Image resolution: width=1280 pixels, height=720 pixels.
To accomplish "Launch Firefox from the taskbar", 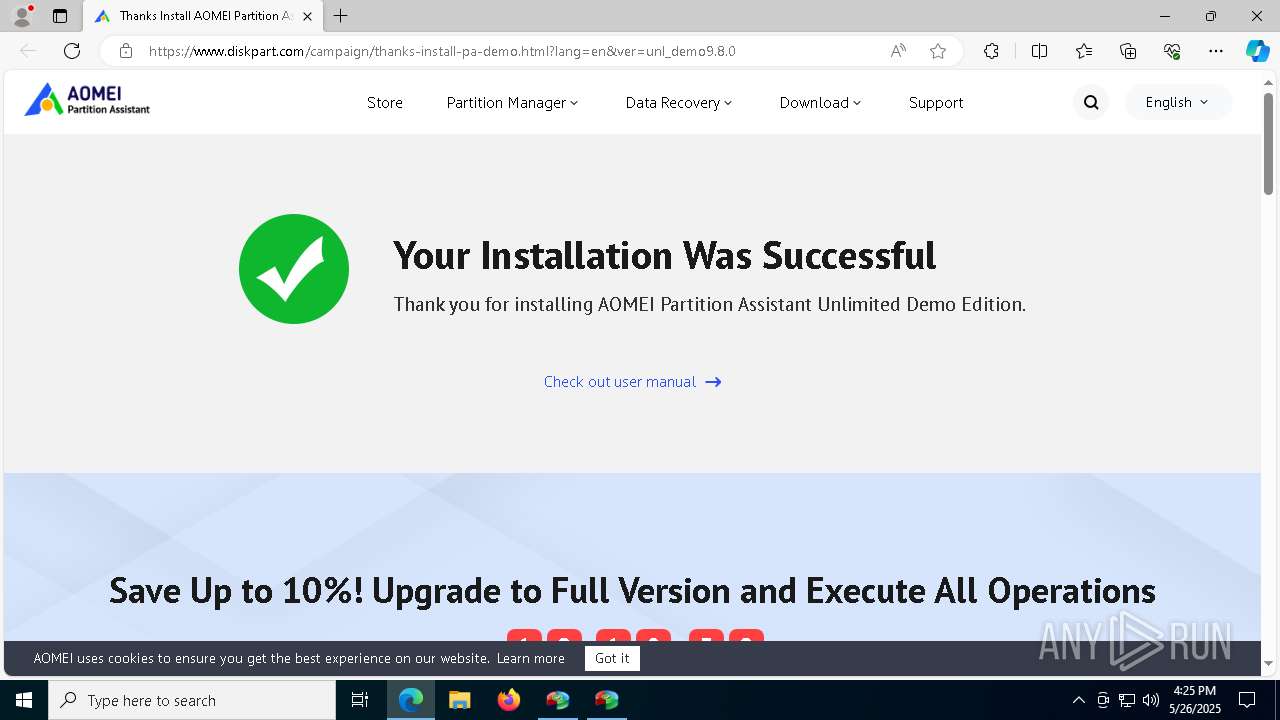I will tap(509, 700).
